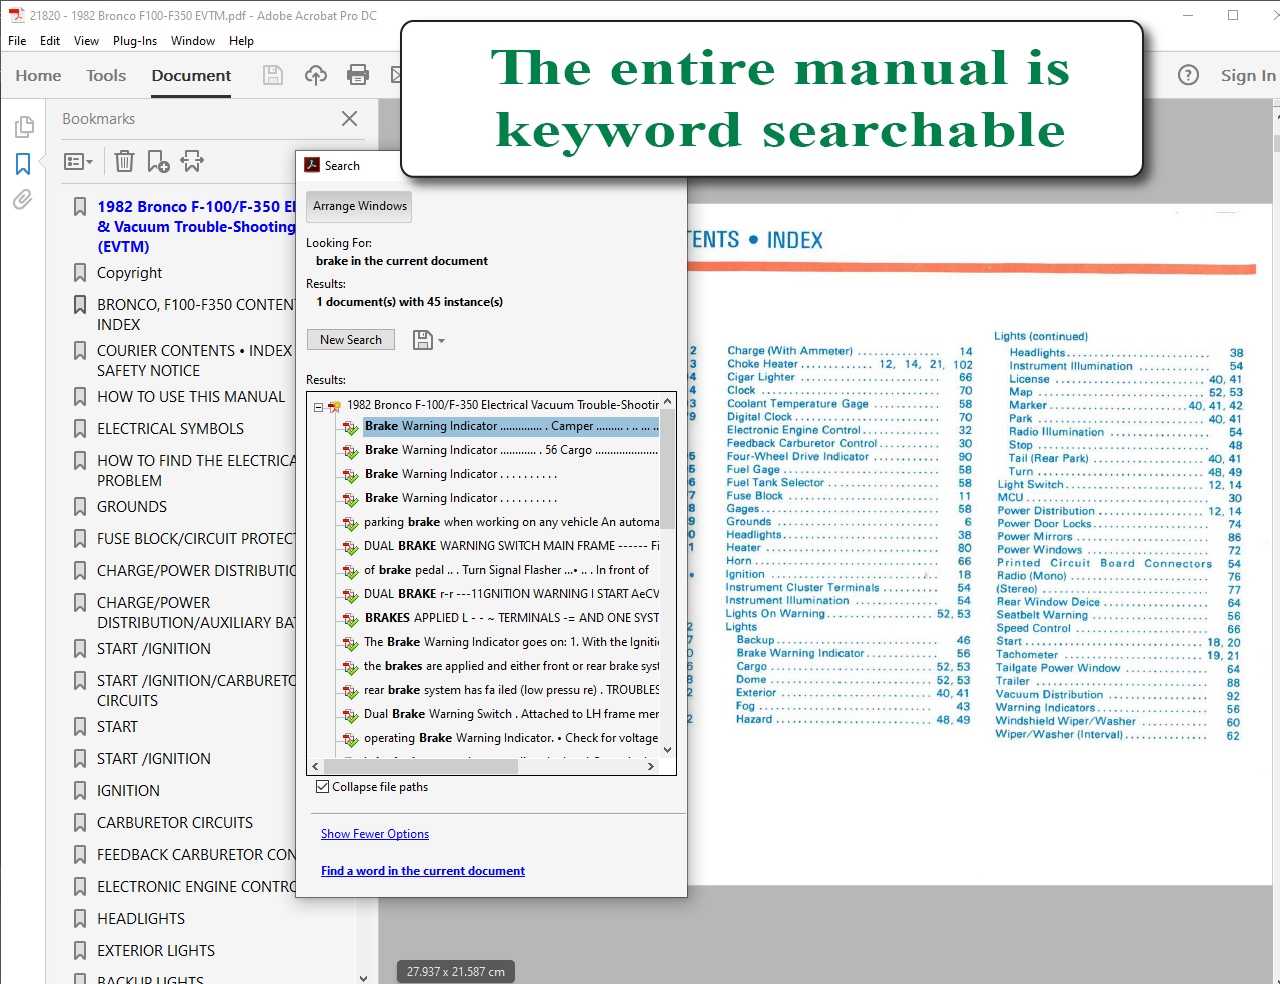The width and height of the screenshot is (1280, 984).
Task: Open the GROUNDS bookmark
Action: point(132,507)
